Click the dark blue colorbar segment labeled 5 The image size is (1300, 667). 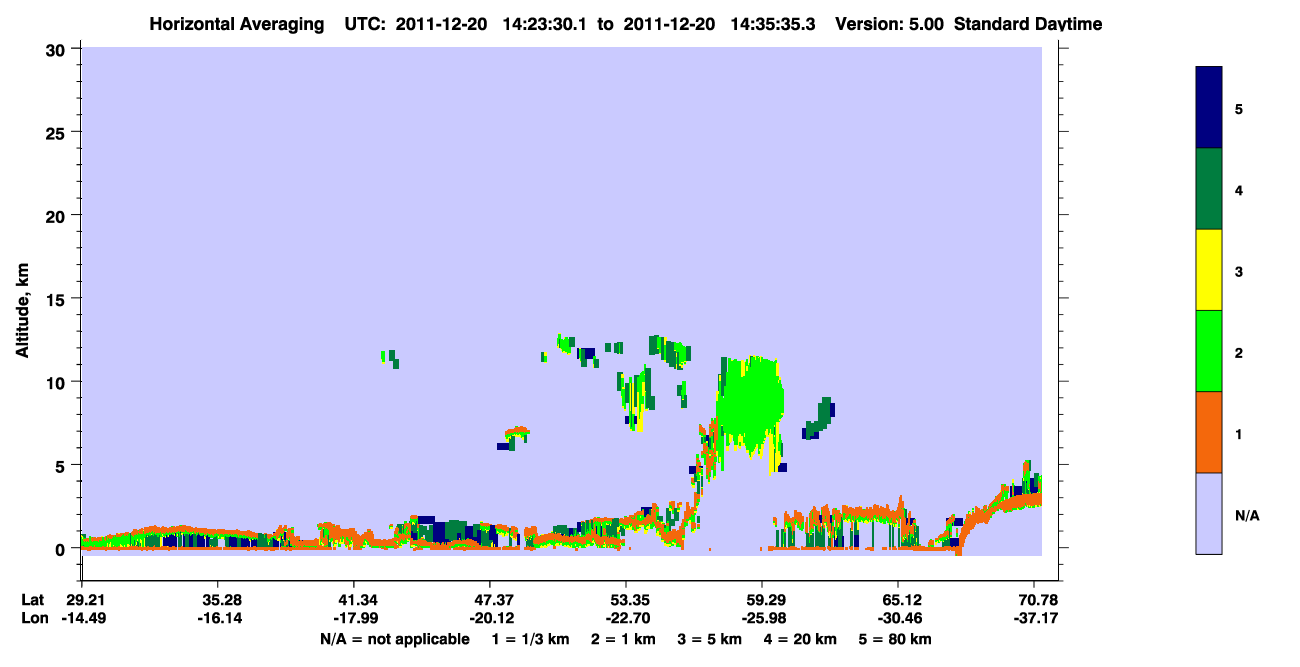point(1209,108)
